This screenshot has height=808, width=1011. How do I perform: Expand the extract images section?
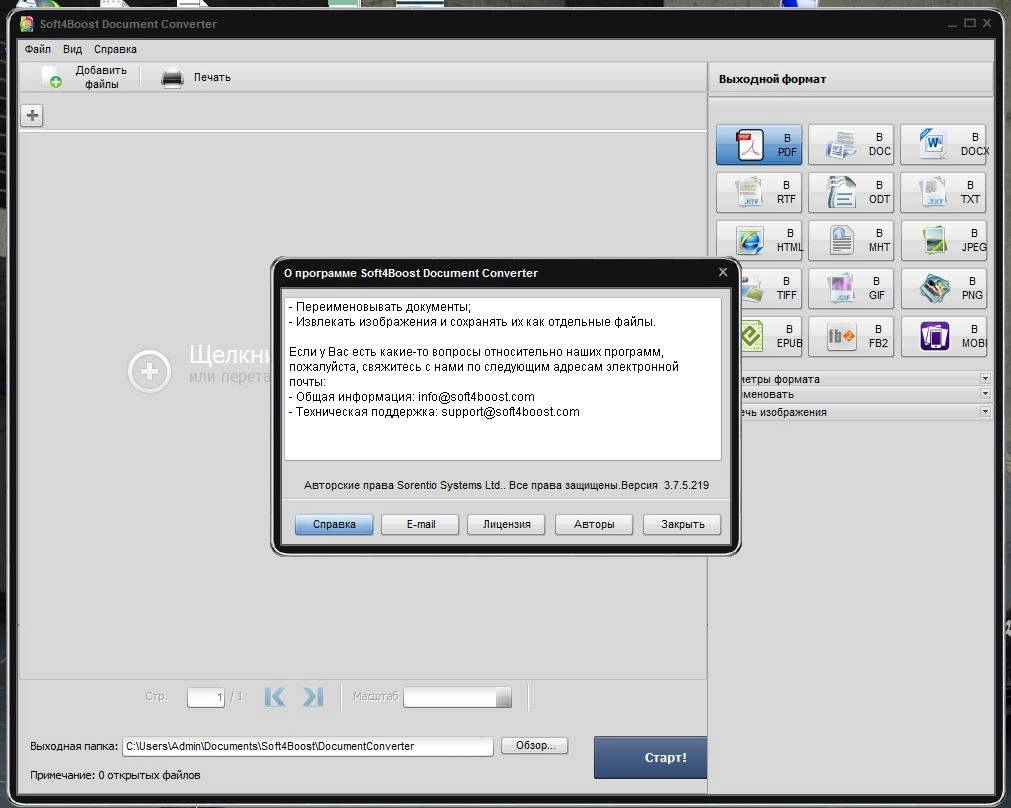[x=985, y=411]
